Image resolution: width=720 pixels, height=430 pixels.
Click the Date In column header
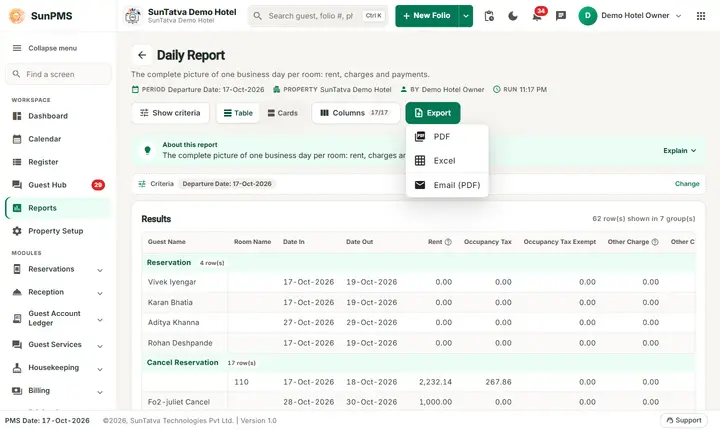[x=293, y=242]
